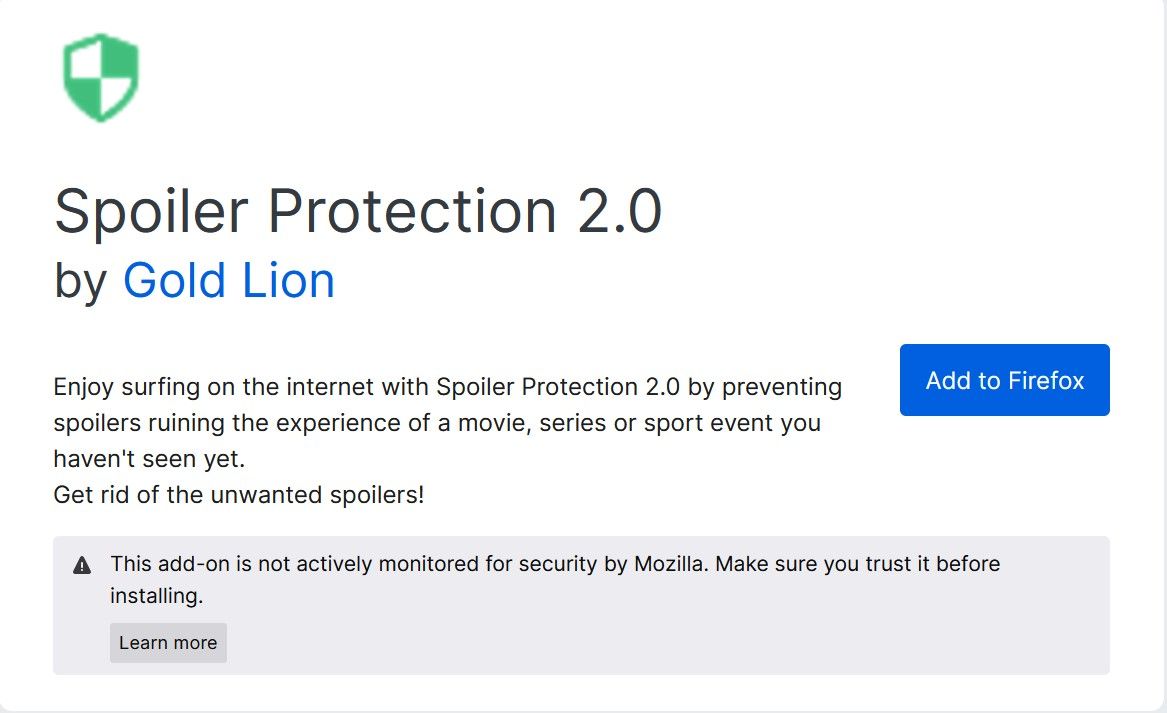Click the black alert icon beside the warning
Image resolution: width=1167 pixels, height=713 pixels.
(x=84, y=564)
